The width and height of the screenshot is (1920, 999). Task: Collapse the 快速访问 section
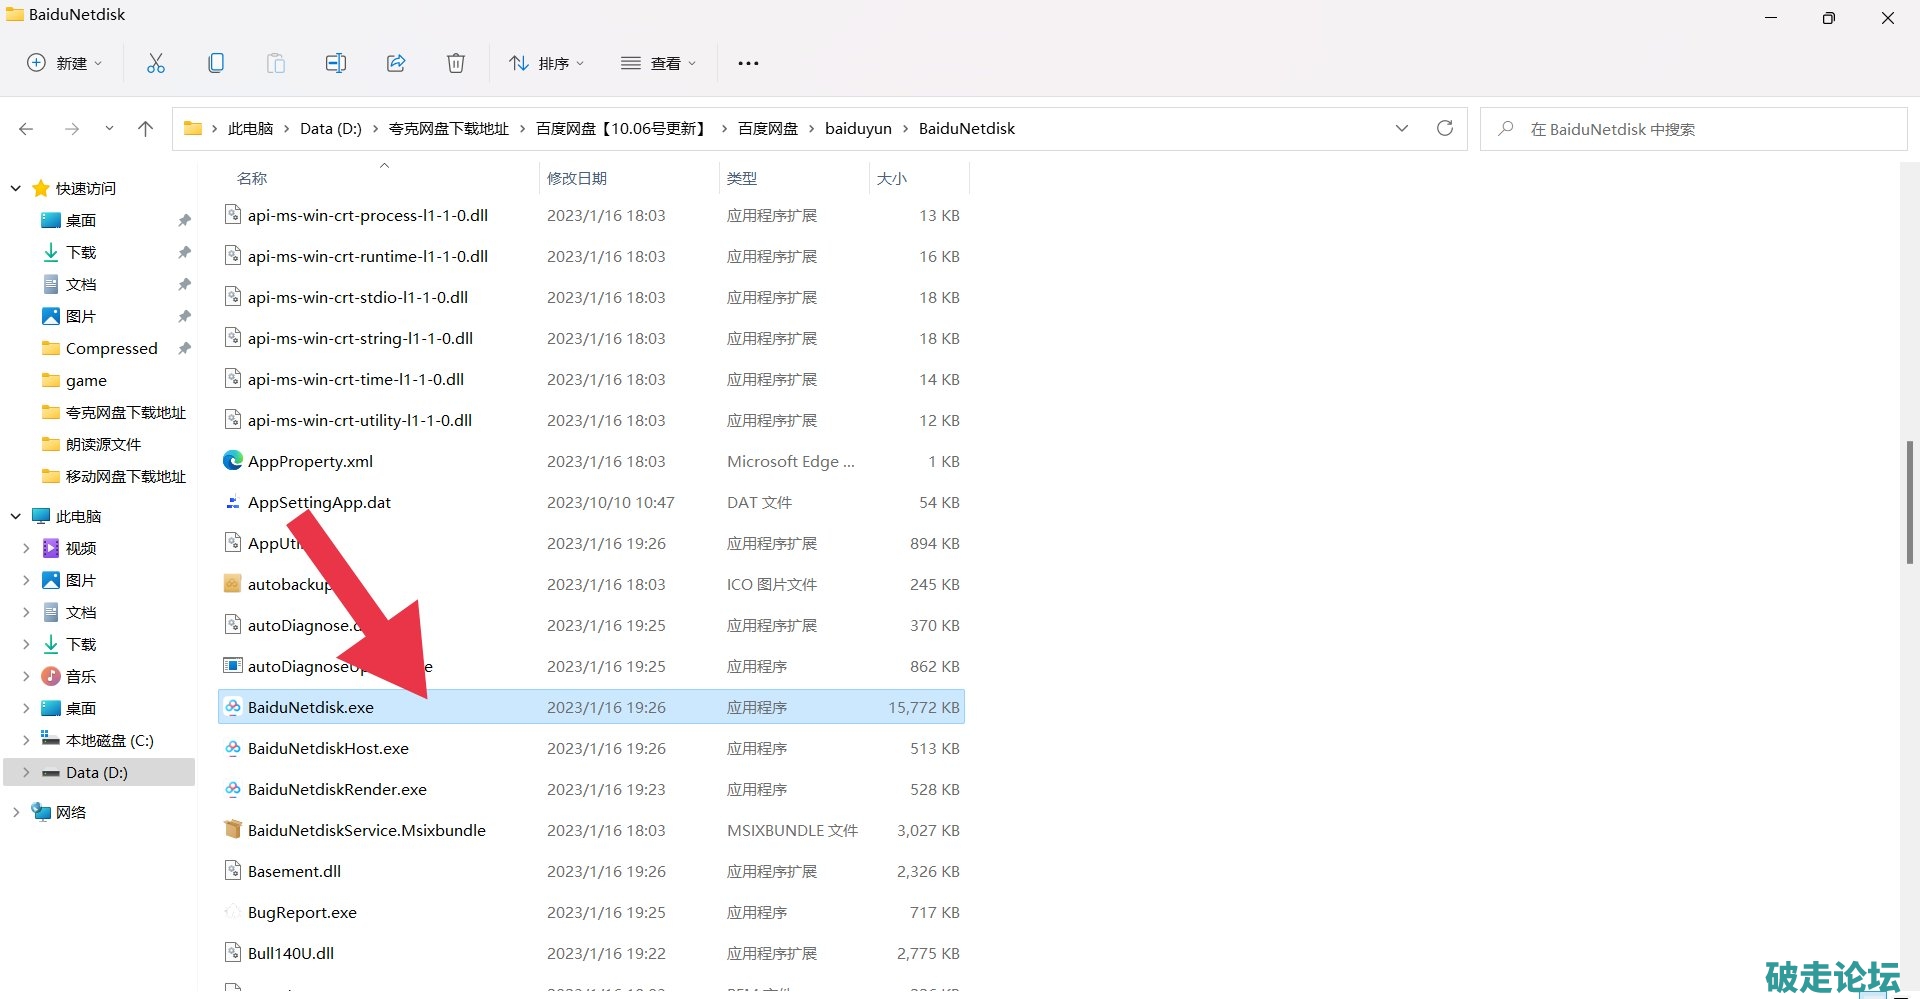[16, 188]
